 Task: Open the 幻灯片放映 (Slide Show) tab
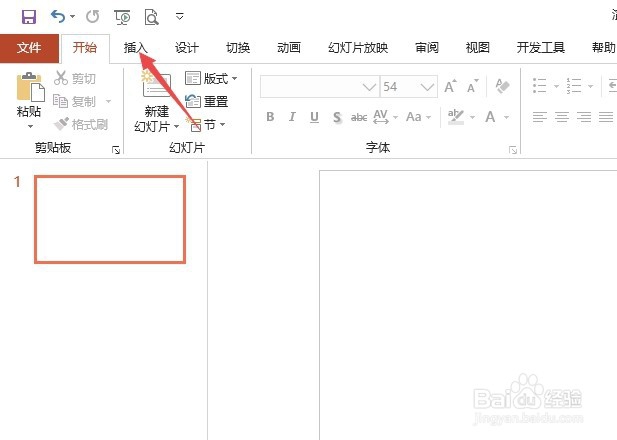coord(358,48)
